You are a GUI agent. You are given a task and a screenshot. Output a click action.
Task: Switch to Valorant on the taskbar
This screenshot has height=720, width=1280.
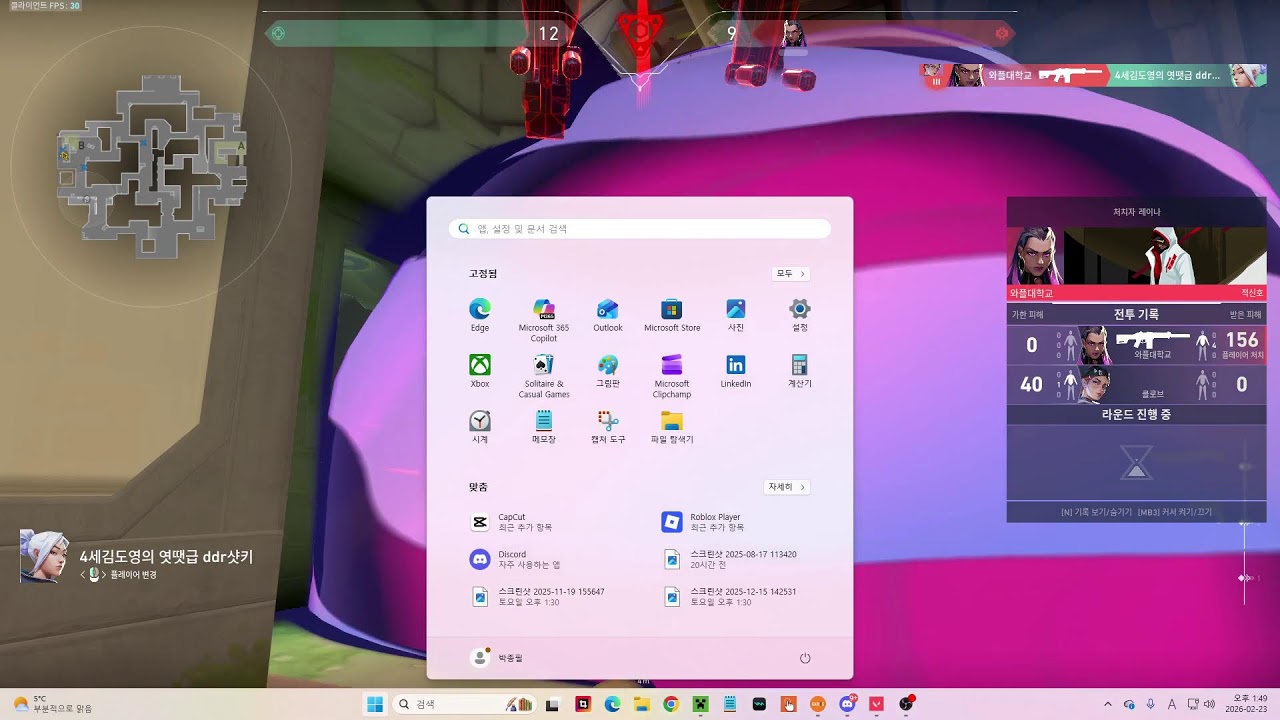(x=877, y=704)
